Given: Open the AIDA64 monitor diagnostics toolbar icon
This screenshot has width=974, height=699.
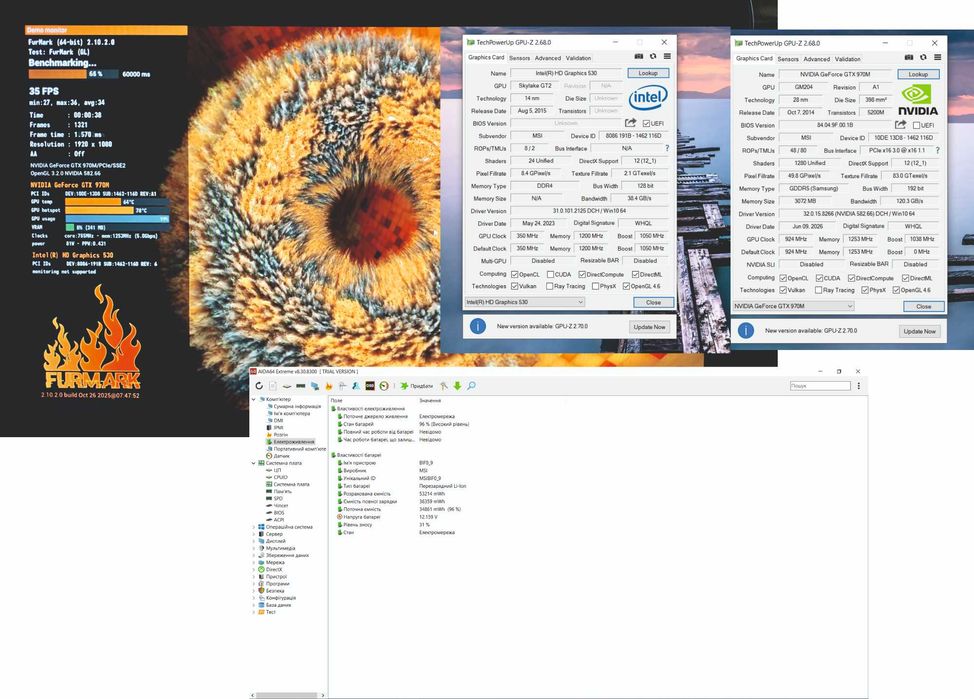Looking at the screenshot, I should click(x=315, y=386).
